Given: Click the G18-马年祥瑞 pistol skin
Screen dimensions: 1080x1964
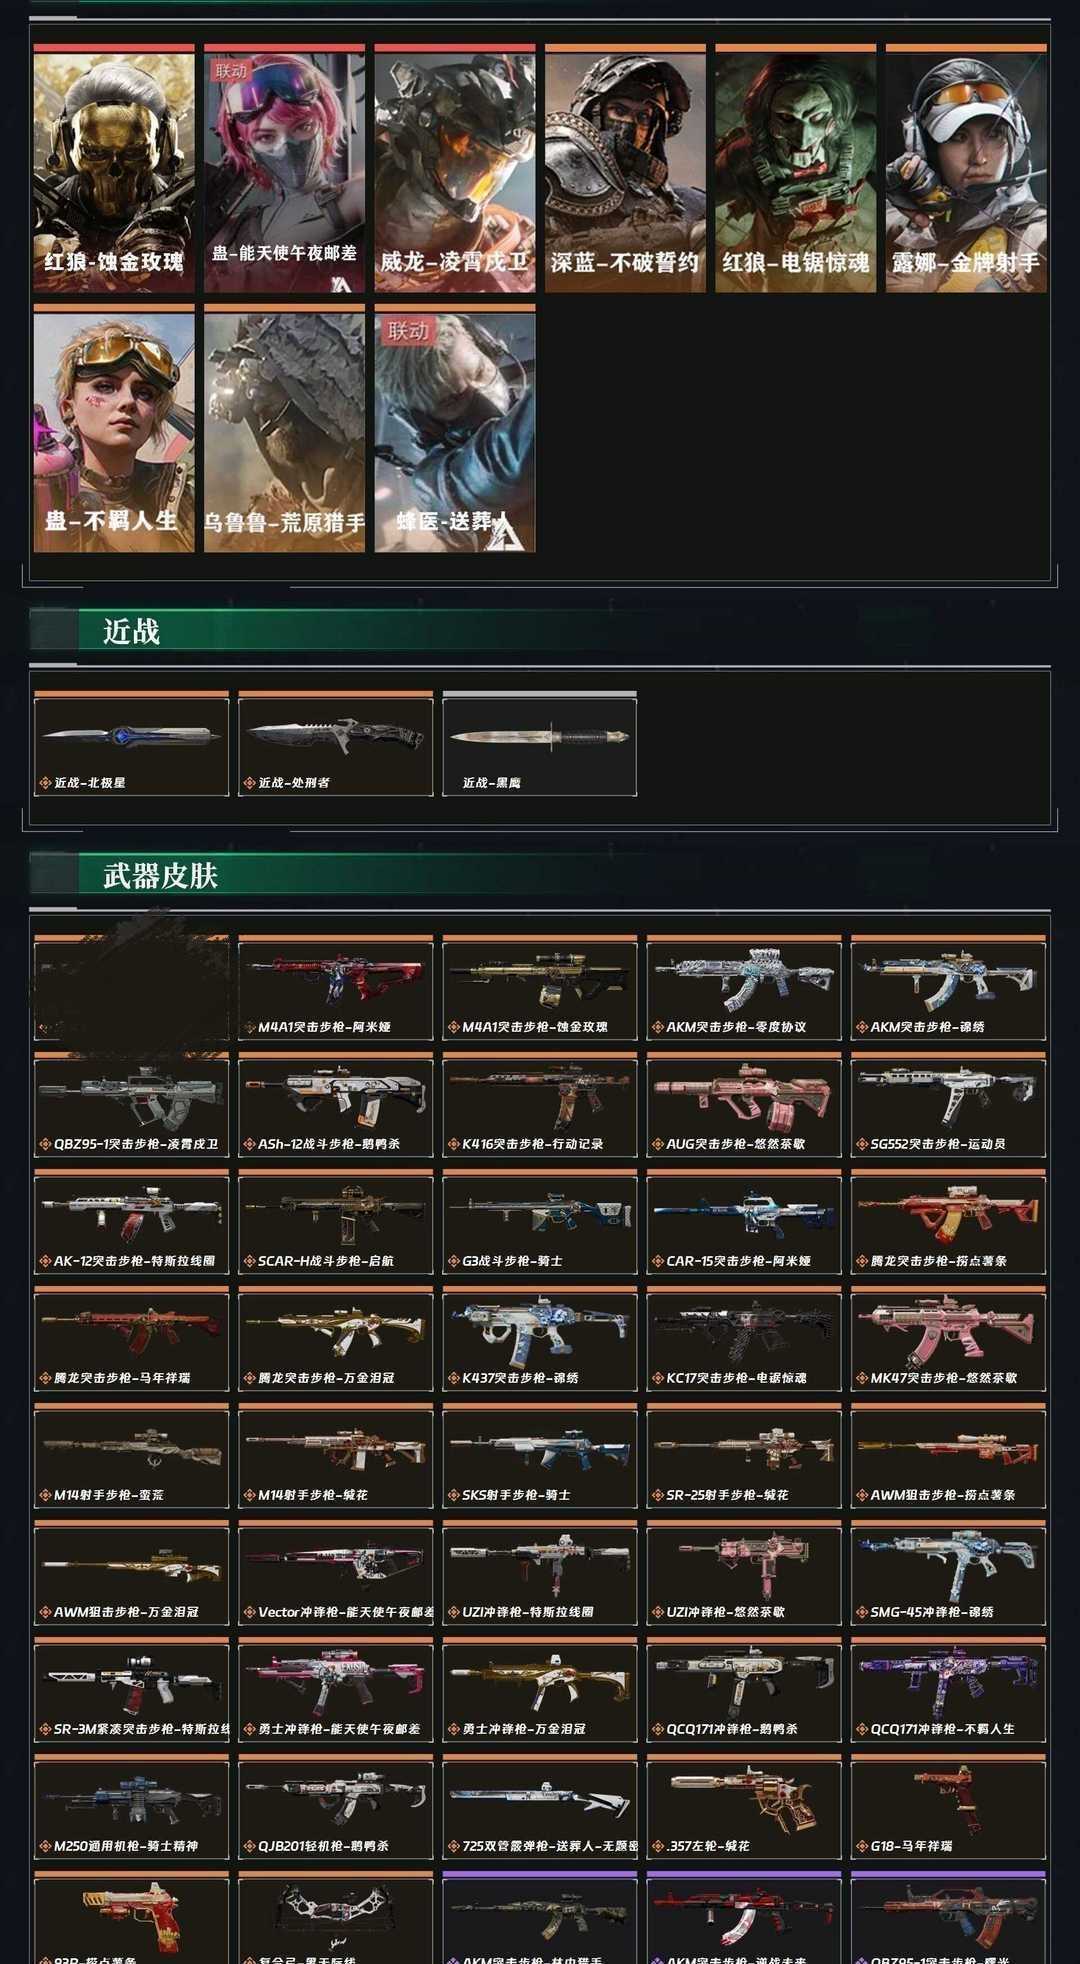Looking at the screenshot, I should [948, 1807].
